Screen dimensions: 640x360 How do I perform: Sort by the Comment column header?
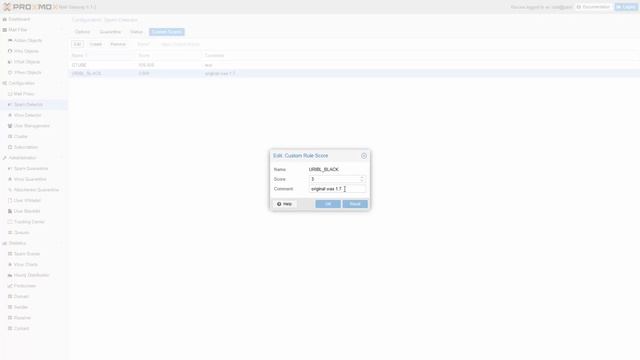coord(420,56)
